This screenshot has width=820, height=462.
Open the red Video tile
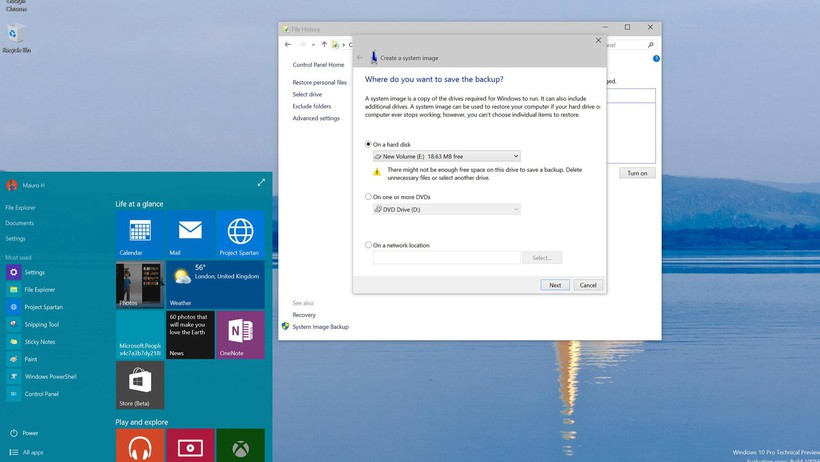190,445
